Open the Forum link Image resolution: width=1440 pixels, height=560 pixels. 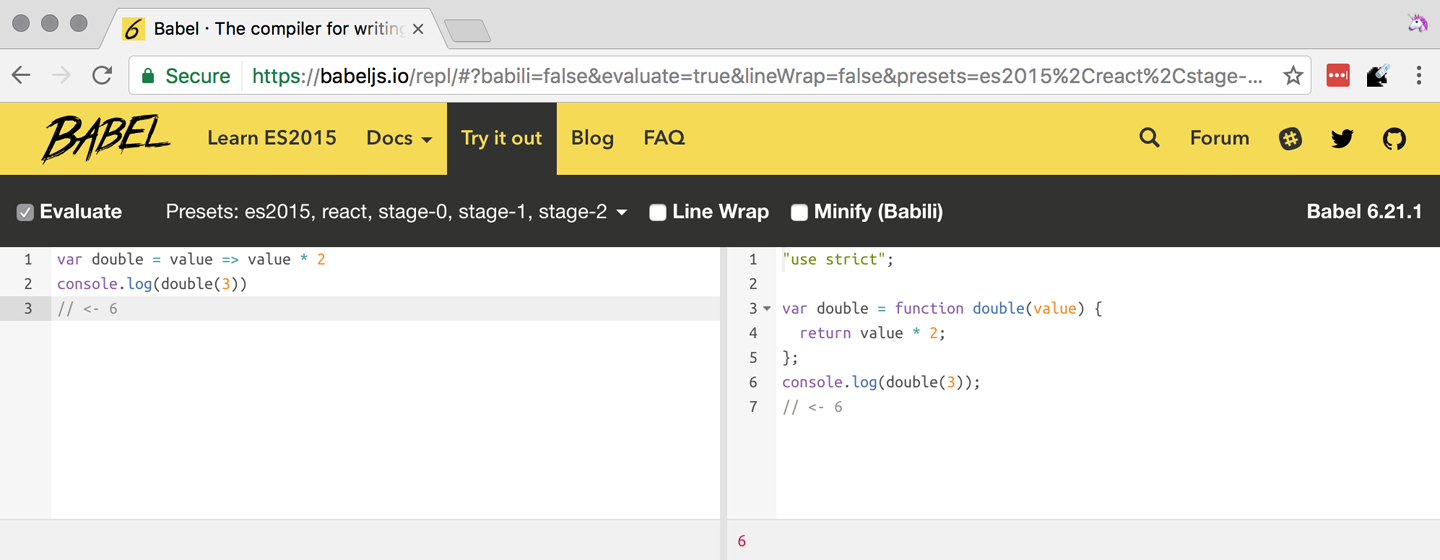coord(1219,138)
